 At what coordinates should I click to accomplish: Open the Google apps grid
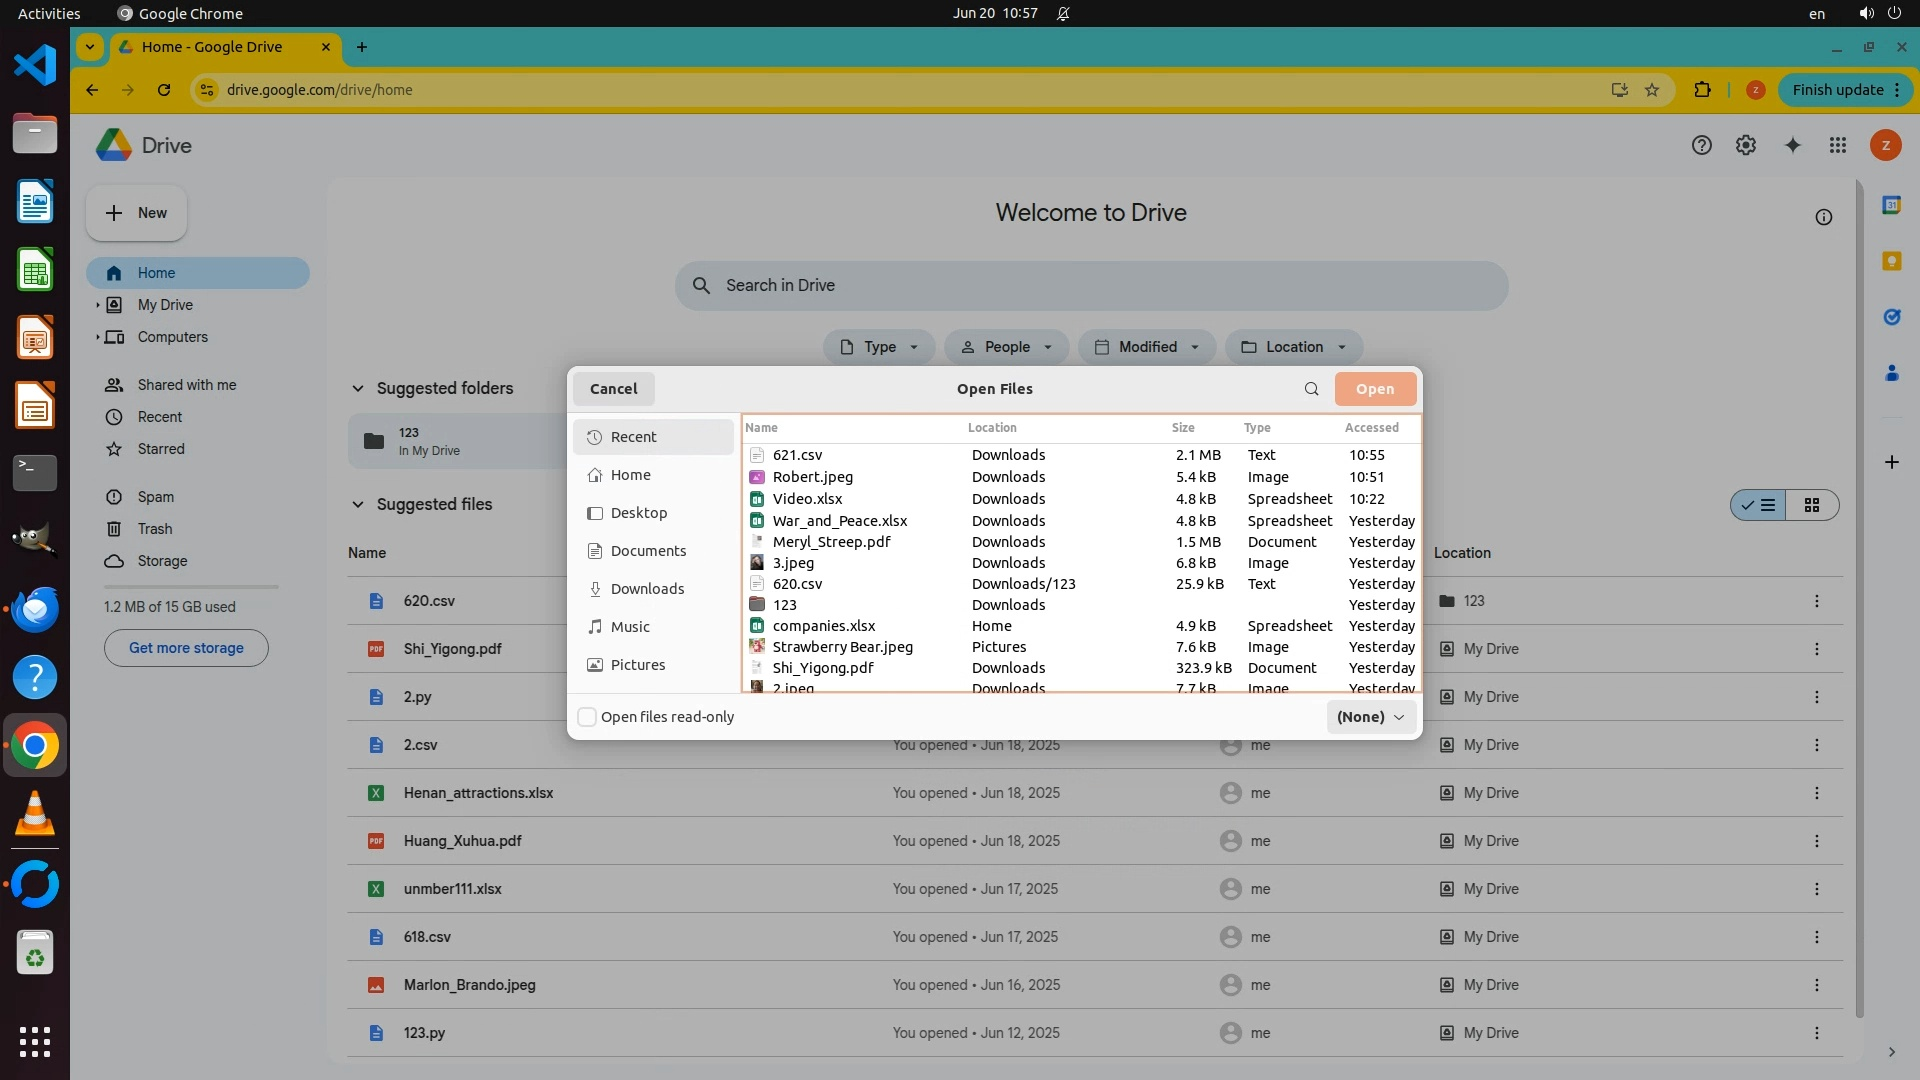(1838, 146)
